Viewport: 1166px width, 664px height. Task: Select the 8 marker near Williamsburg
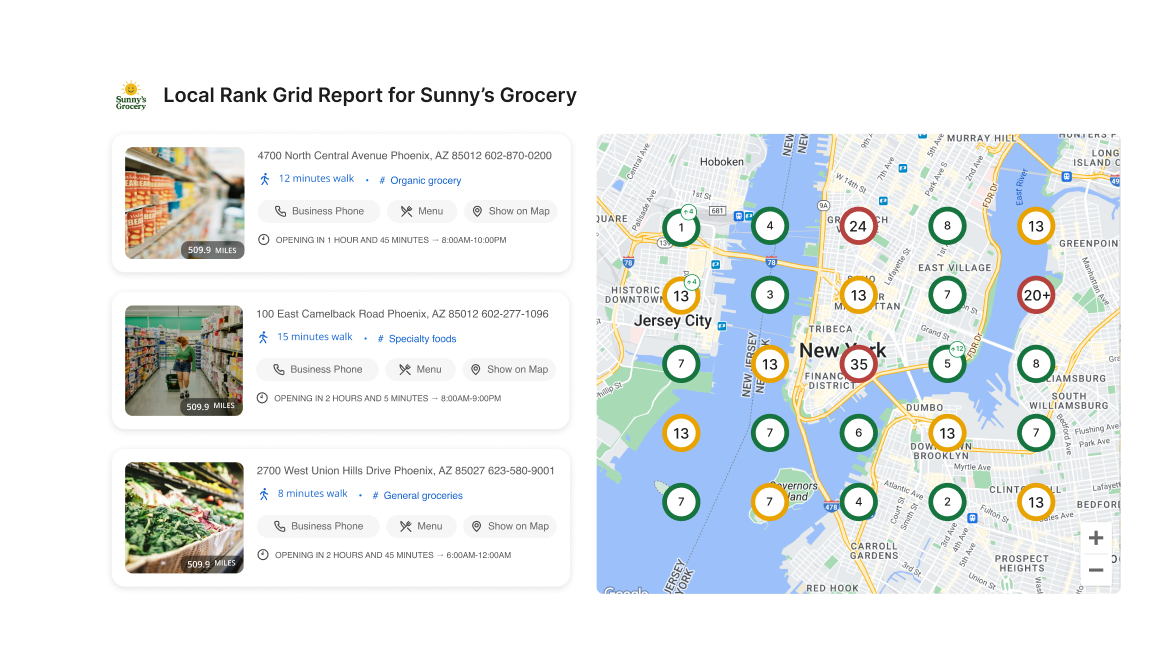(x=1036, y=364)
